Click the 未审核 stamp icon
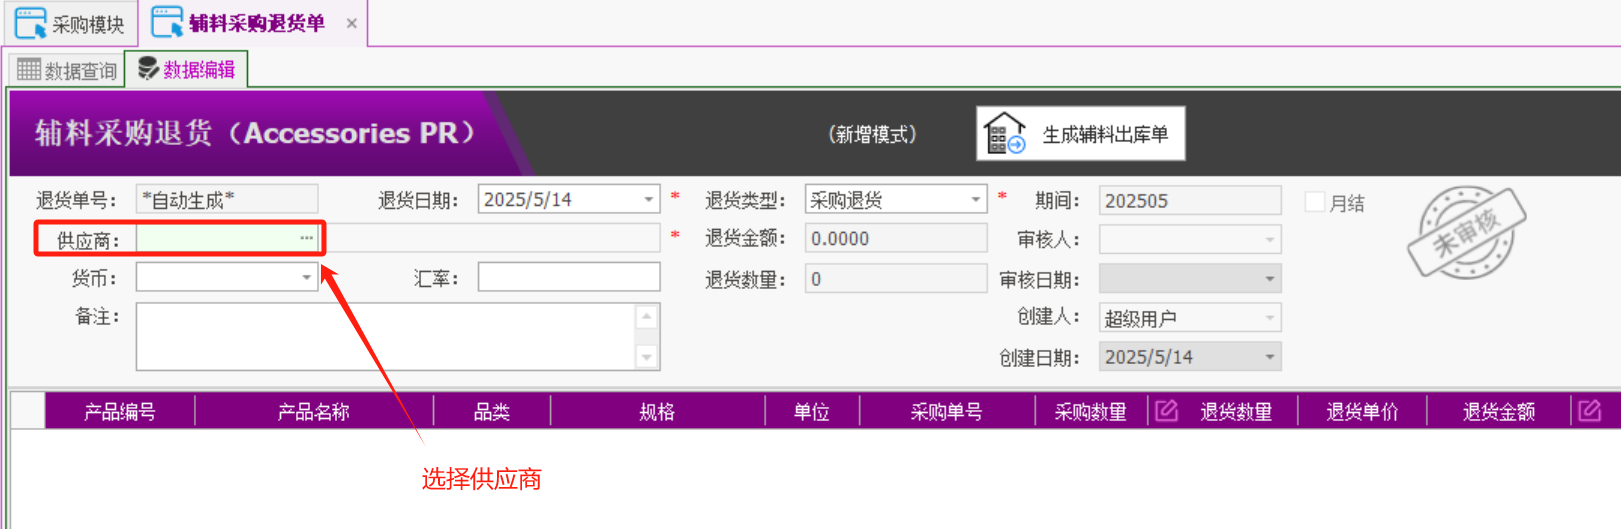This screenshot has height=529, width=1621. pyautogui.click(x=1466, y=232)
